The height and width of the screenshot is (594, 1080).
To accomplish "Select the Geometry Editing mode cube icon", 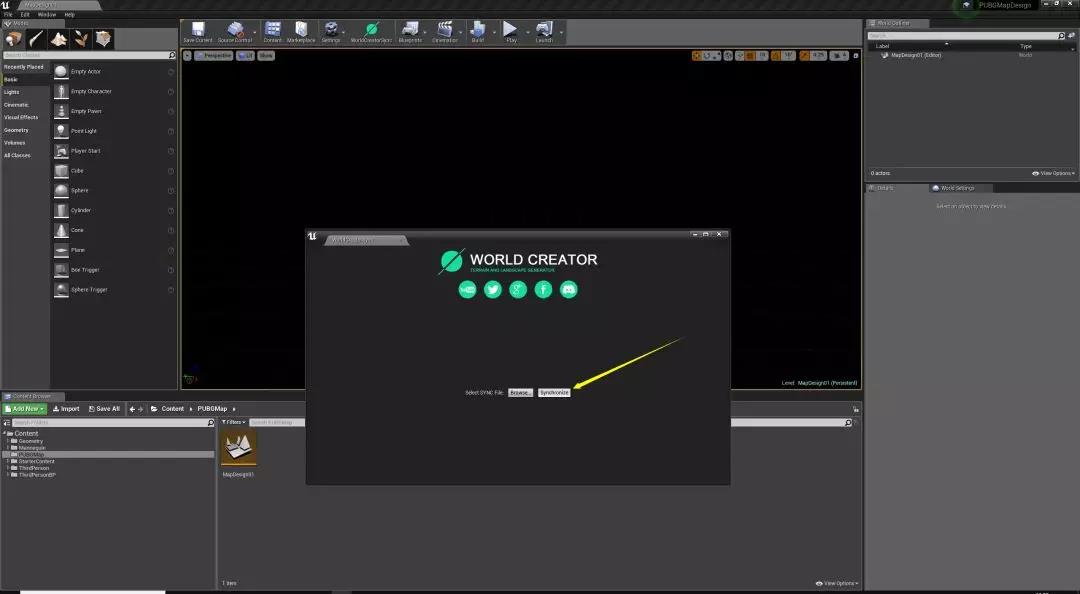I will [x=103, y=39].
